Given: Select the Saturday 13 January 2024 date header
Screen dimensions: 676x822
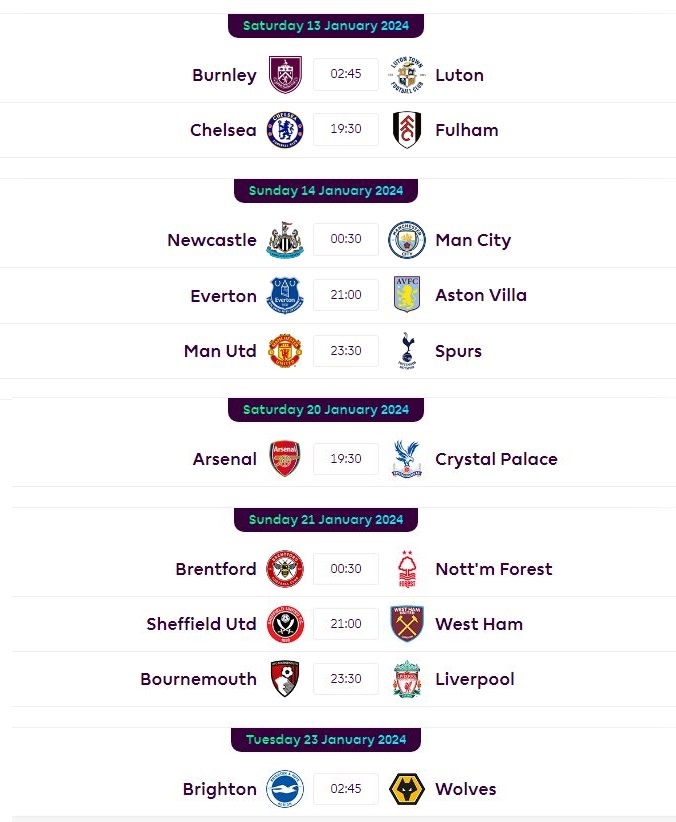Looking at the screenshot, I should click(326, 26).
